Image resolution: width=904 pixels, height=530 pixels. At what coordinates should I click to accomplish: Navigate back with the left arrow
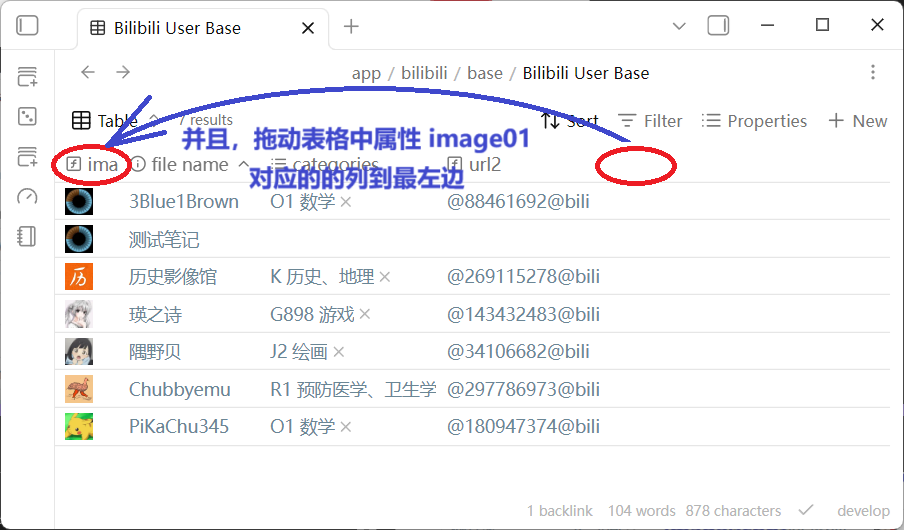point(88,72)
